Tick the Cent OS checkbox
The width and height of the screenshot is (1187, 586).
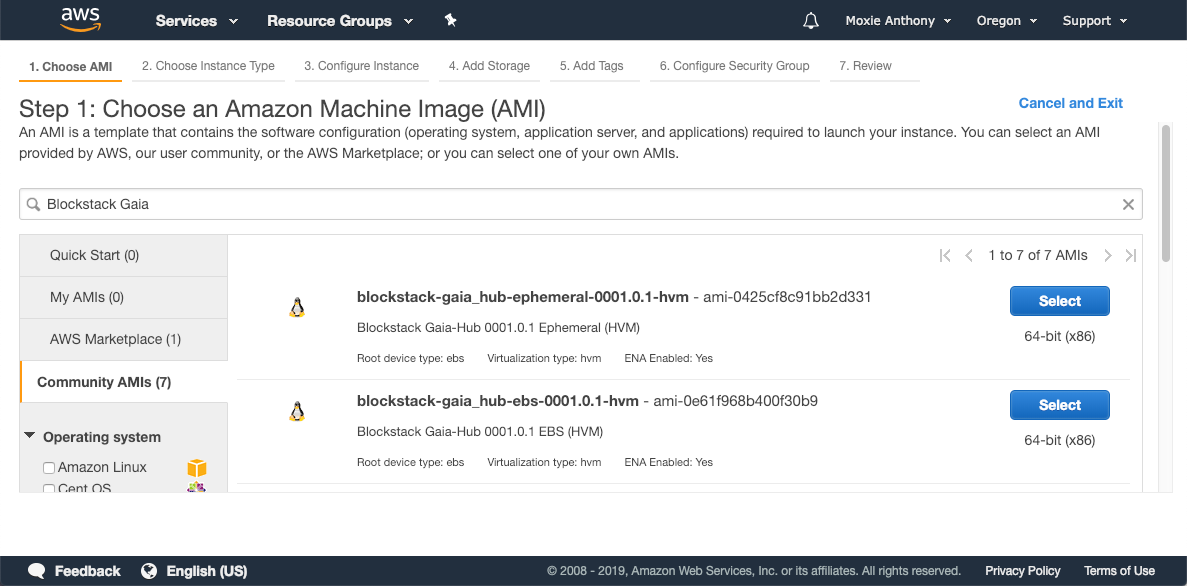click(49, 489)
